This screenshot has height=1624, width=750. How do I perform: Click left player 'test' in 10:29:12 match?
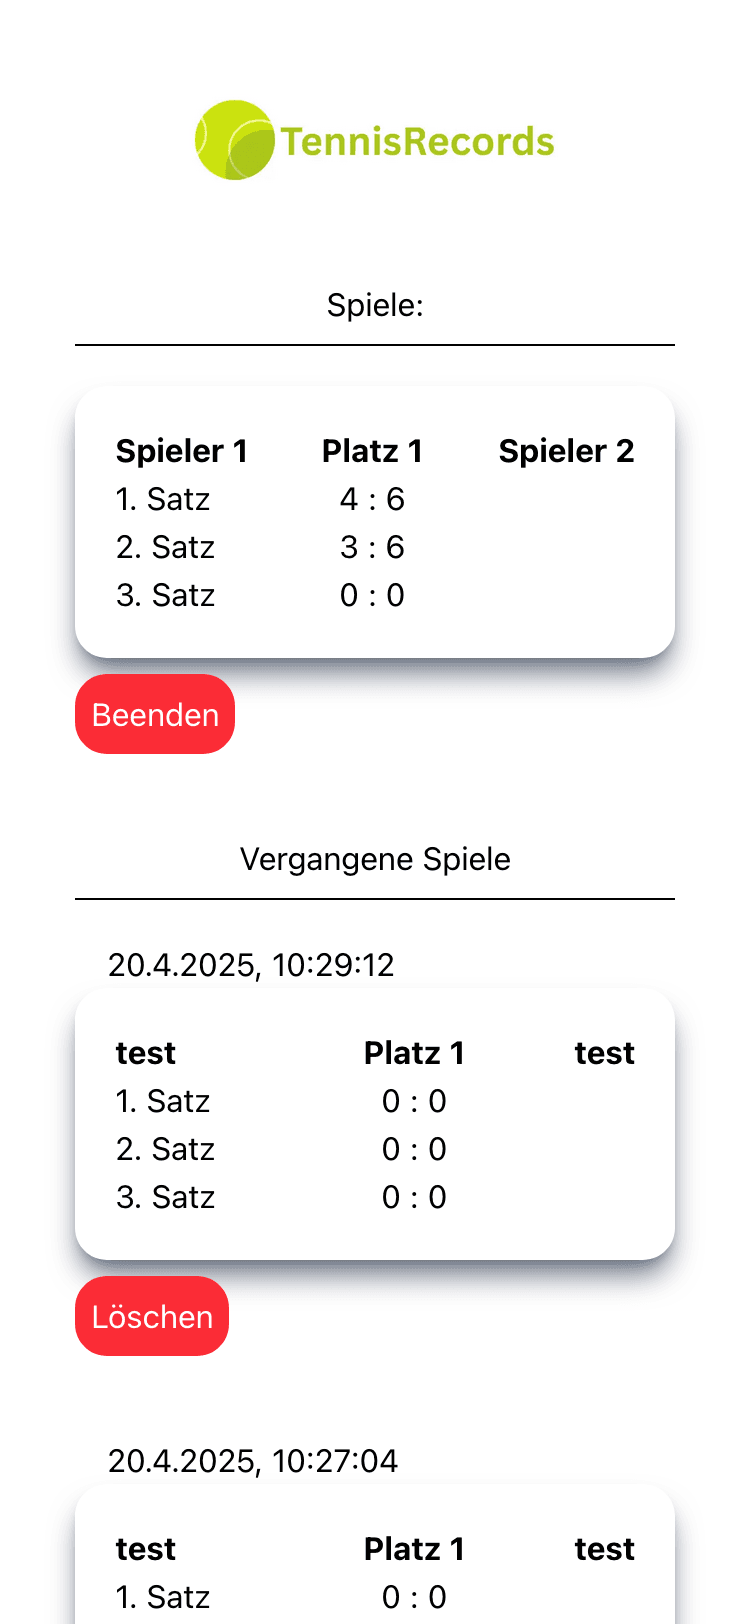tap(146, 1053)
